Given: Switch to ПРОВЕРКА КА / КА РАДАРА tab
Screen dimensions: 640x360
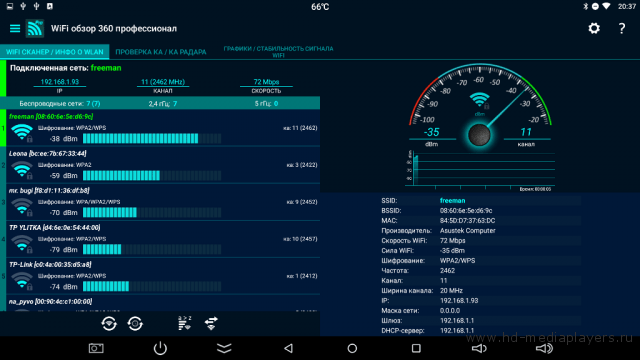Looking at the screenshot, I should [x=161, y=52].
